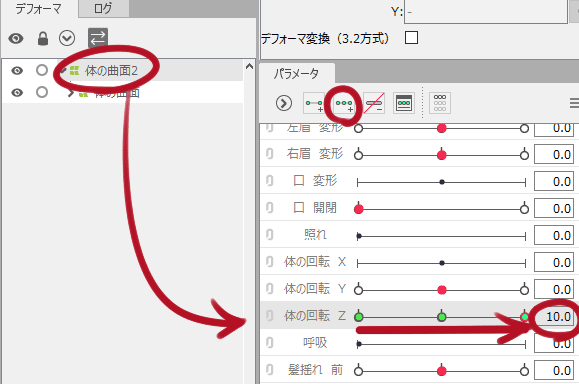Select the 髪揺れ 前 parameter name
This screenshot has width=579, height=384.
click(315, 370)
